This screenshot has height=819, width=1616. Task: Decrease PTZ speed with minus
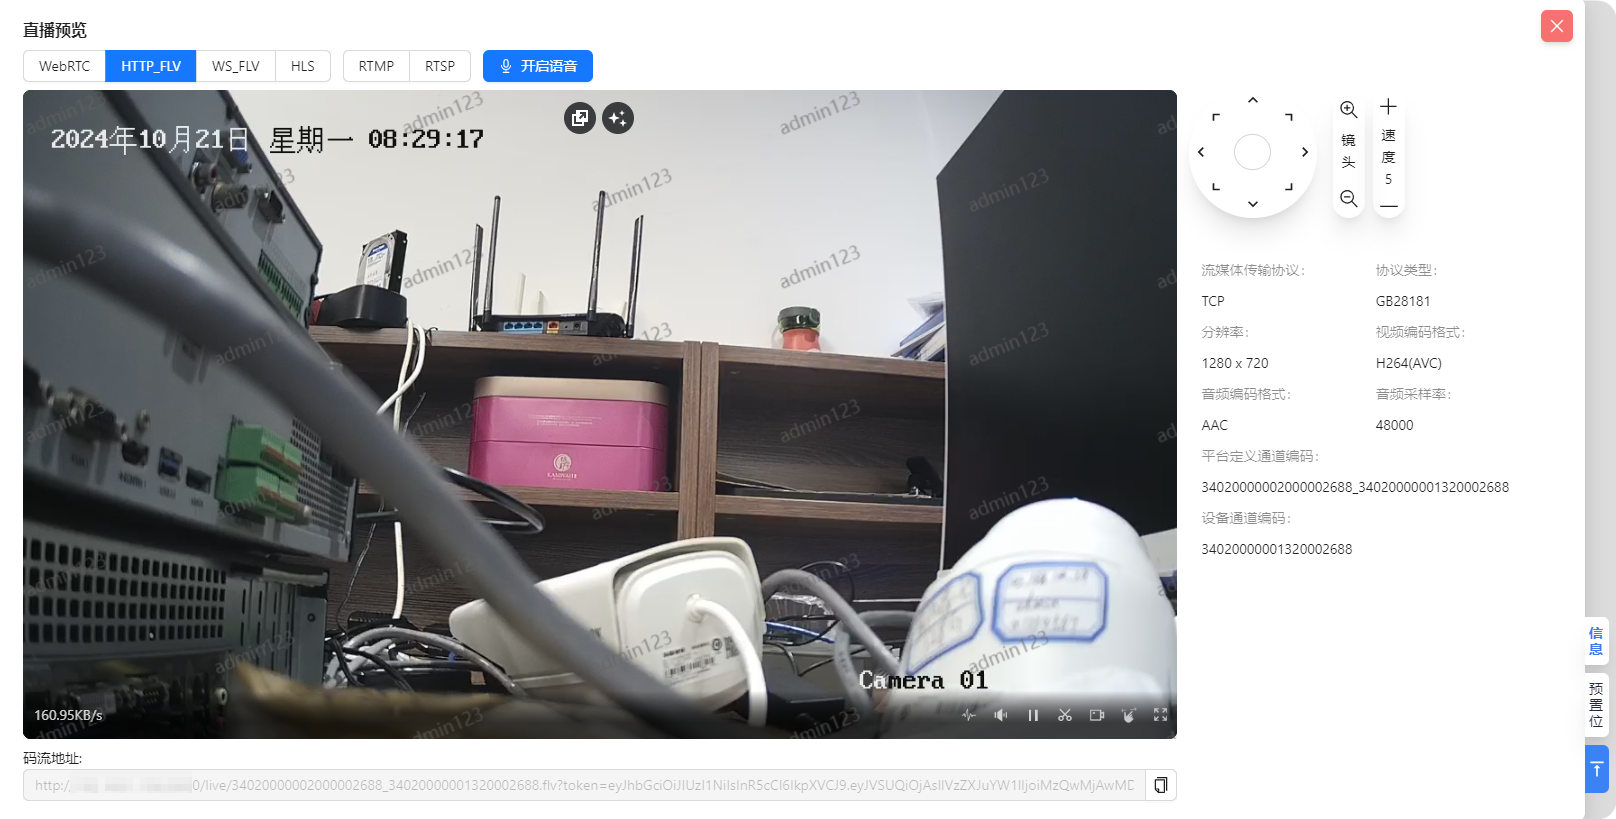(x=1388, y=205)
